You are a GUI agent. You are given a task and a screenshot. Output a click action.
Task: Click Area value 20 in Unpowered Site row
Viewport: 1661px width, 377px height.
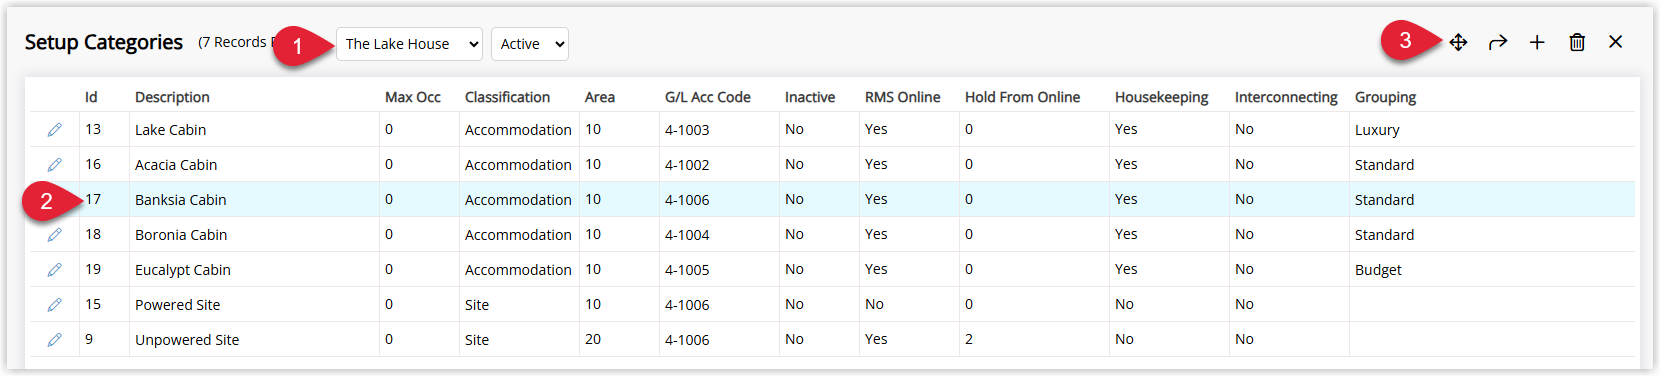click(593, 340)
